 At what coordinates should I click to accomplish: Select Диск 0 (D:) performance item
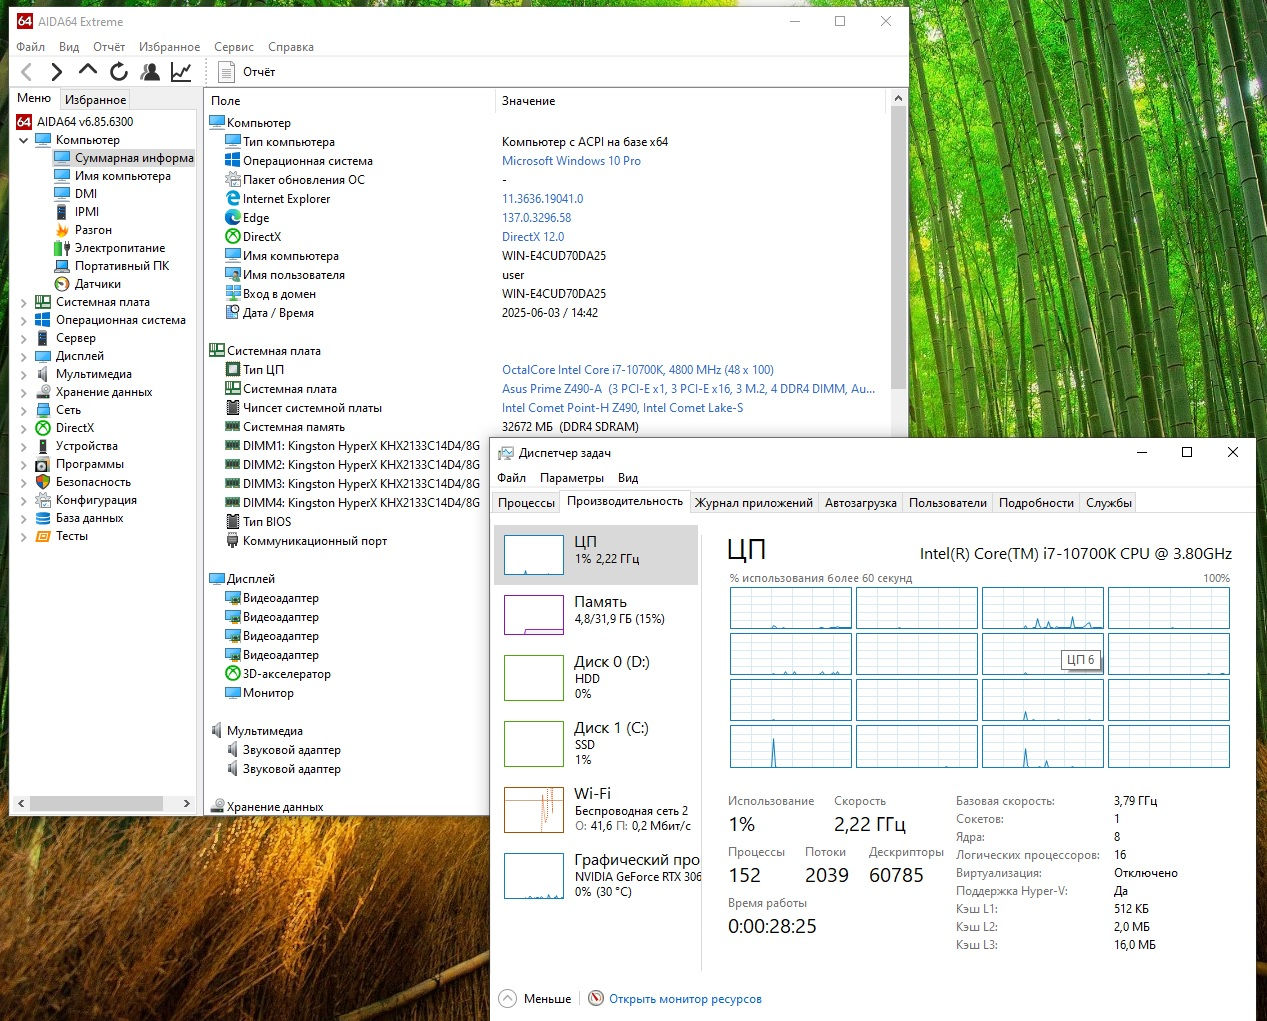point(596,677)
